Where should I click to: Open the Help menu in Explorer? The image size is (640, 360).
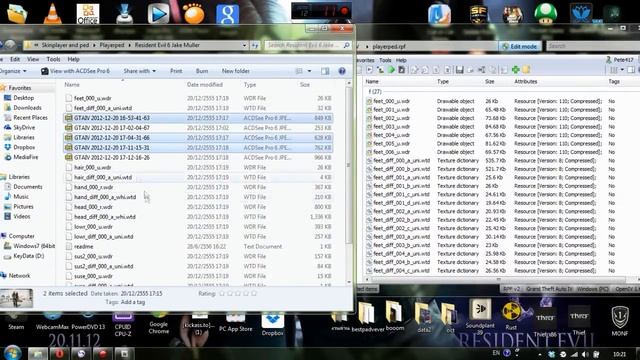[73, 59]
